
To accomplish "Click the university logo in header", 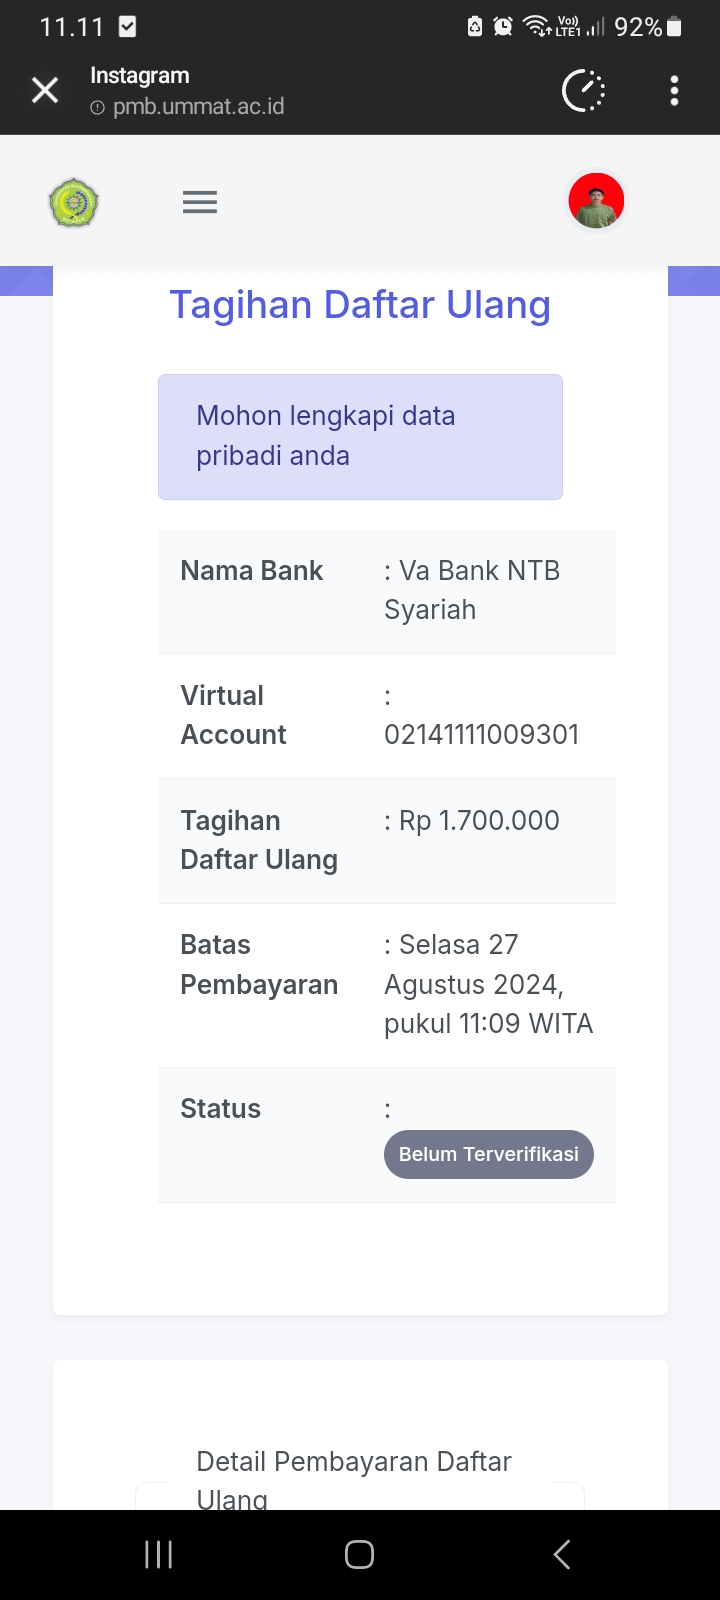I will click(74, 203).
